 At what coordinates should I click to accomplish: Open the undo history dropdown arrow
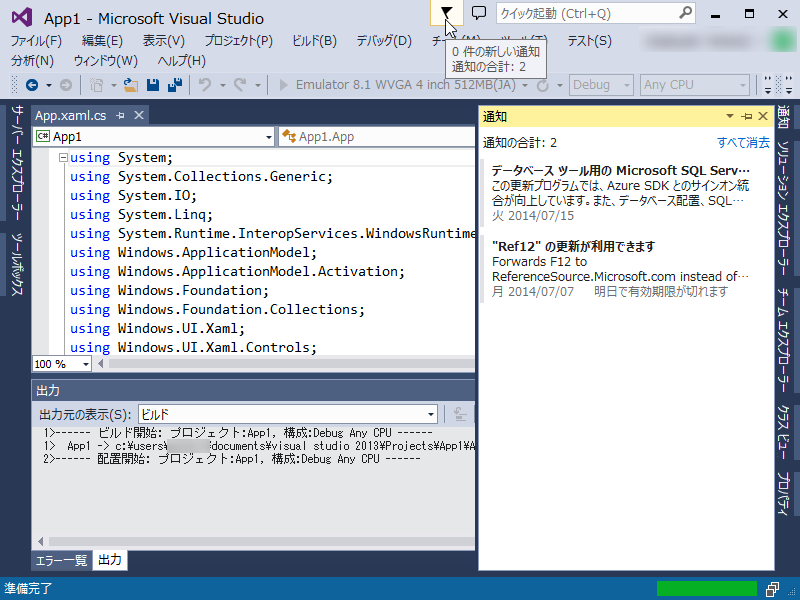[222, 85]
